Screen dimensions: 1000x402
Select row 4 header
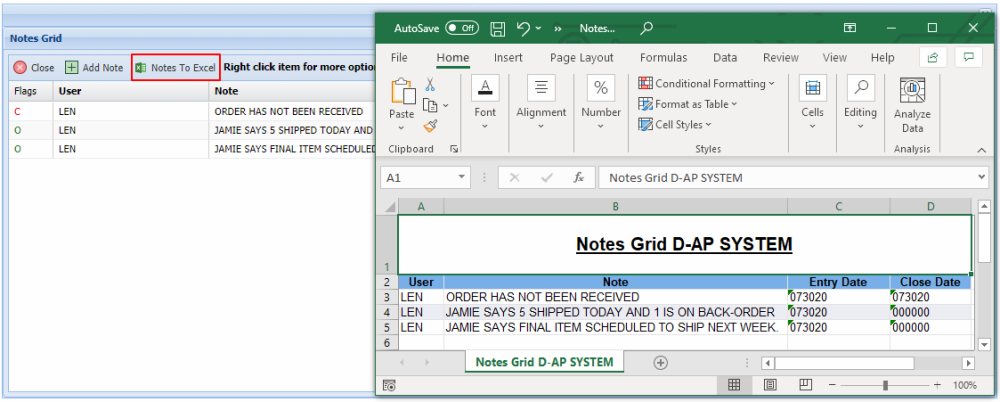pyautogui.click(x=389, y=313)
